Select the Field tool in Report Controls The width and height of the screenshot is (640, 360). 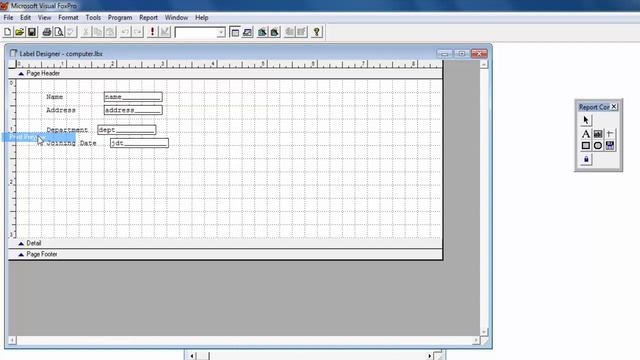click(598, 134)
